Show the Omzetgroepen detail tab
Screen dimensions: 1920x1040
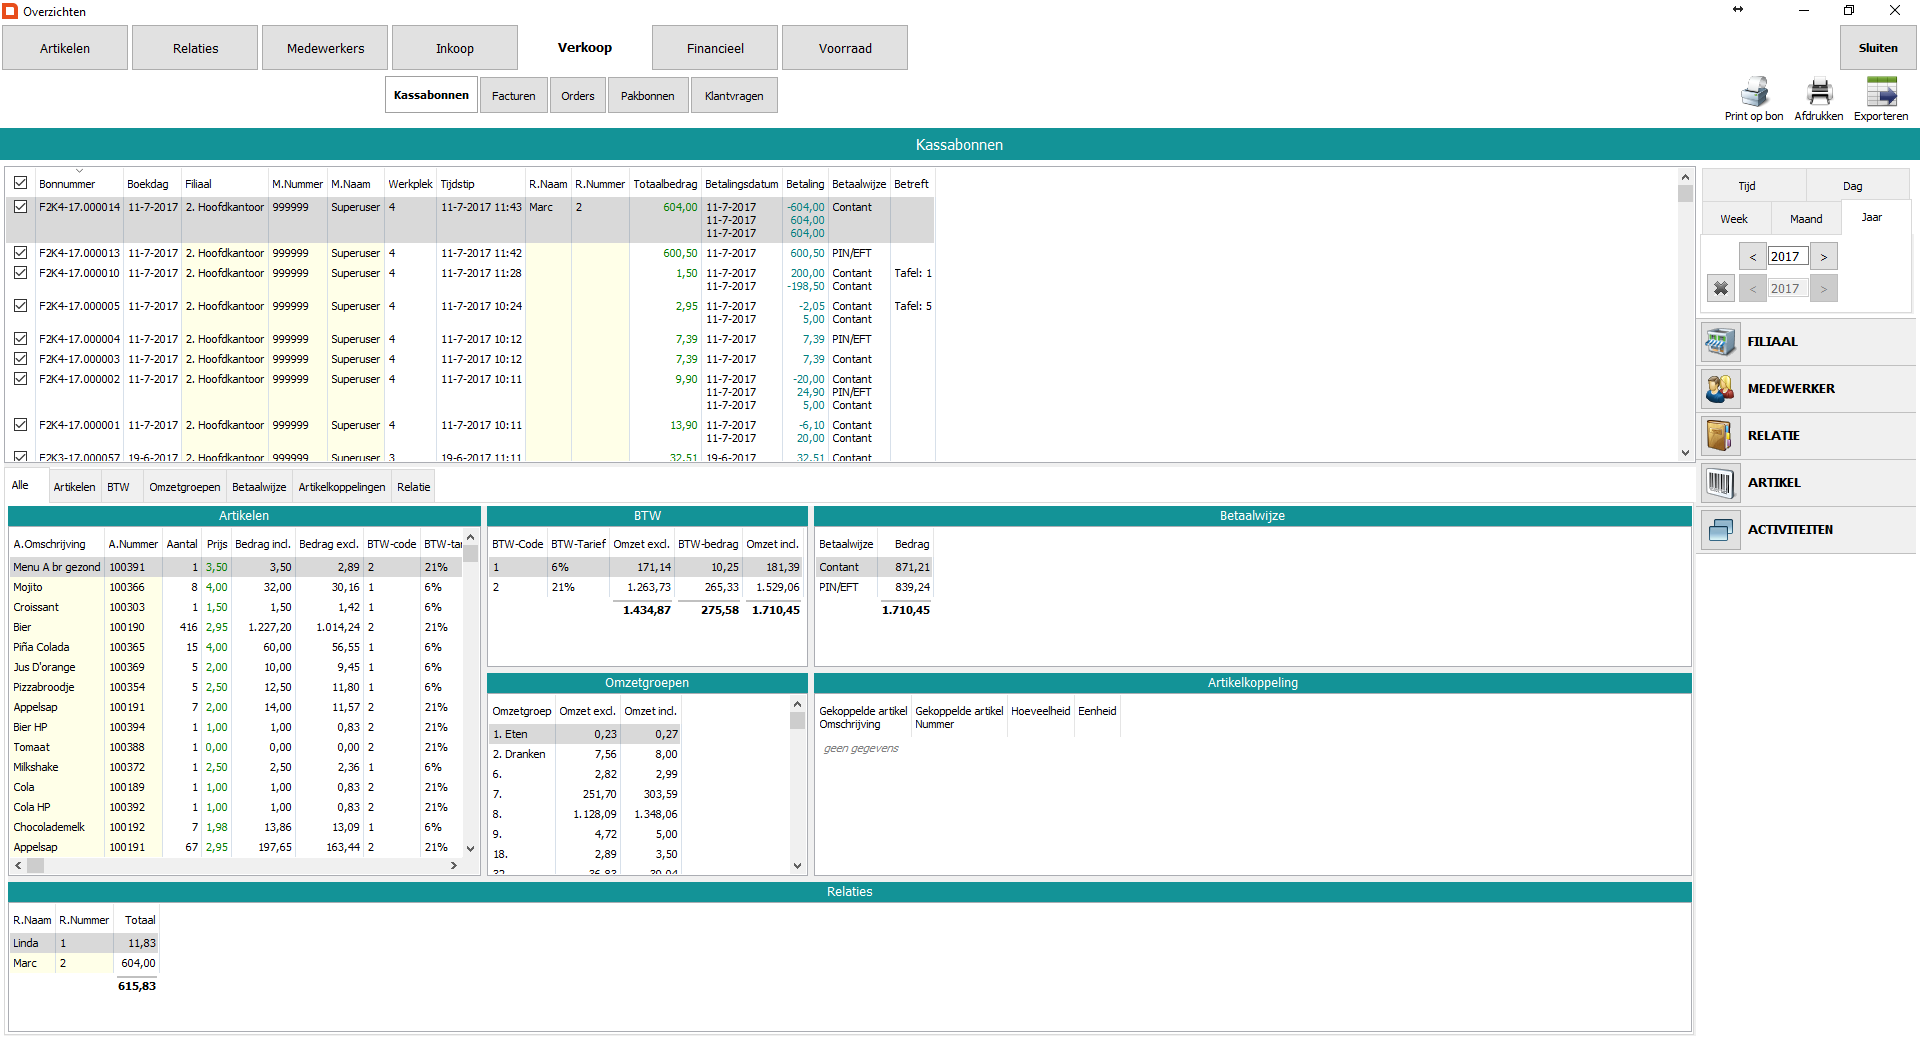point(185,487)
